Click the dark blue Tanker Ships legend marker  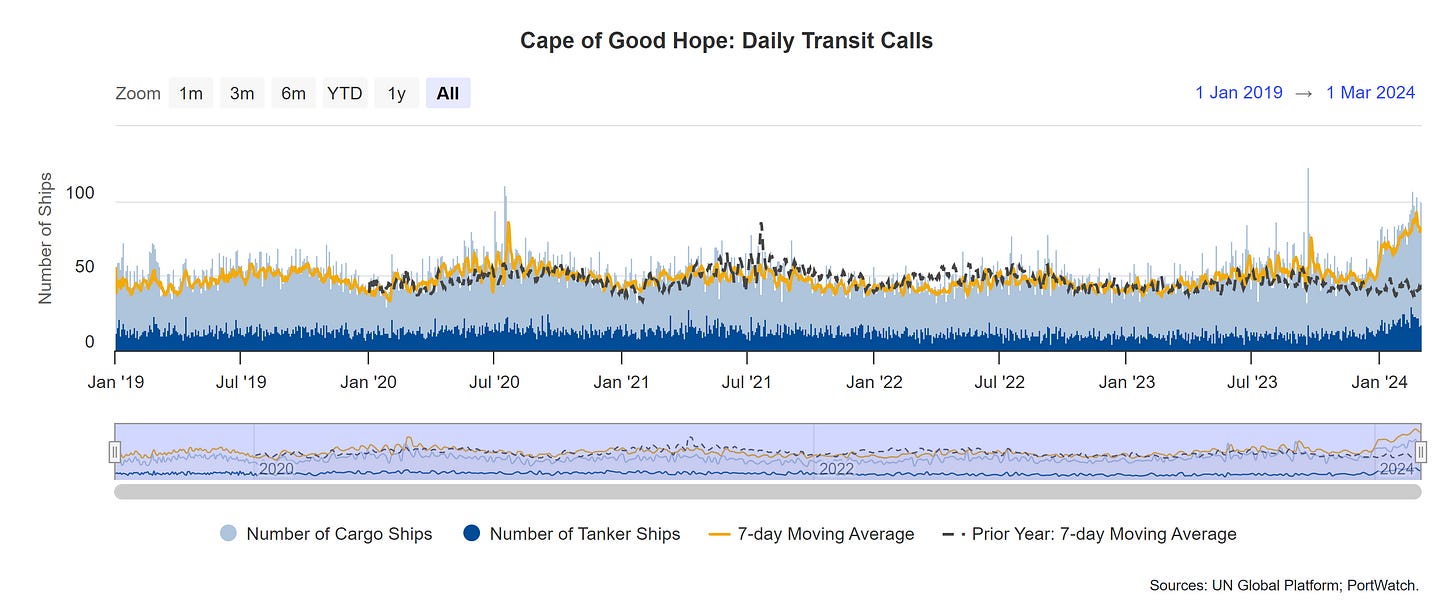pos(470,534)
